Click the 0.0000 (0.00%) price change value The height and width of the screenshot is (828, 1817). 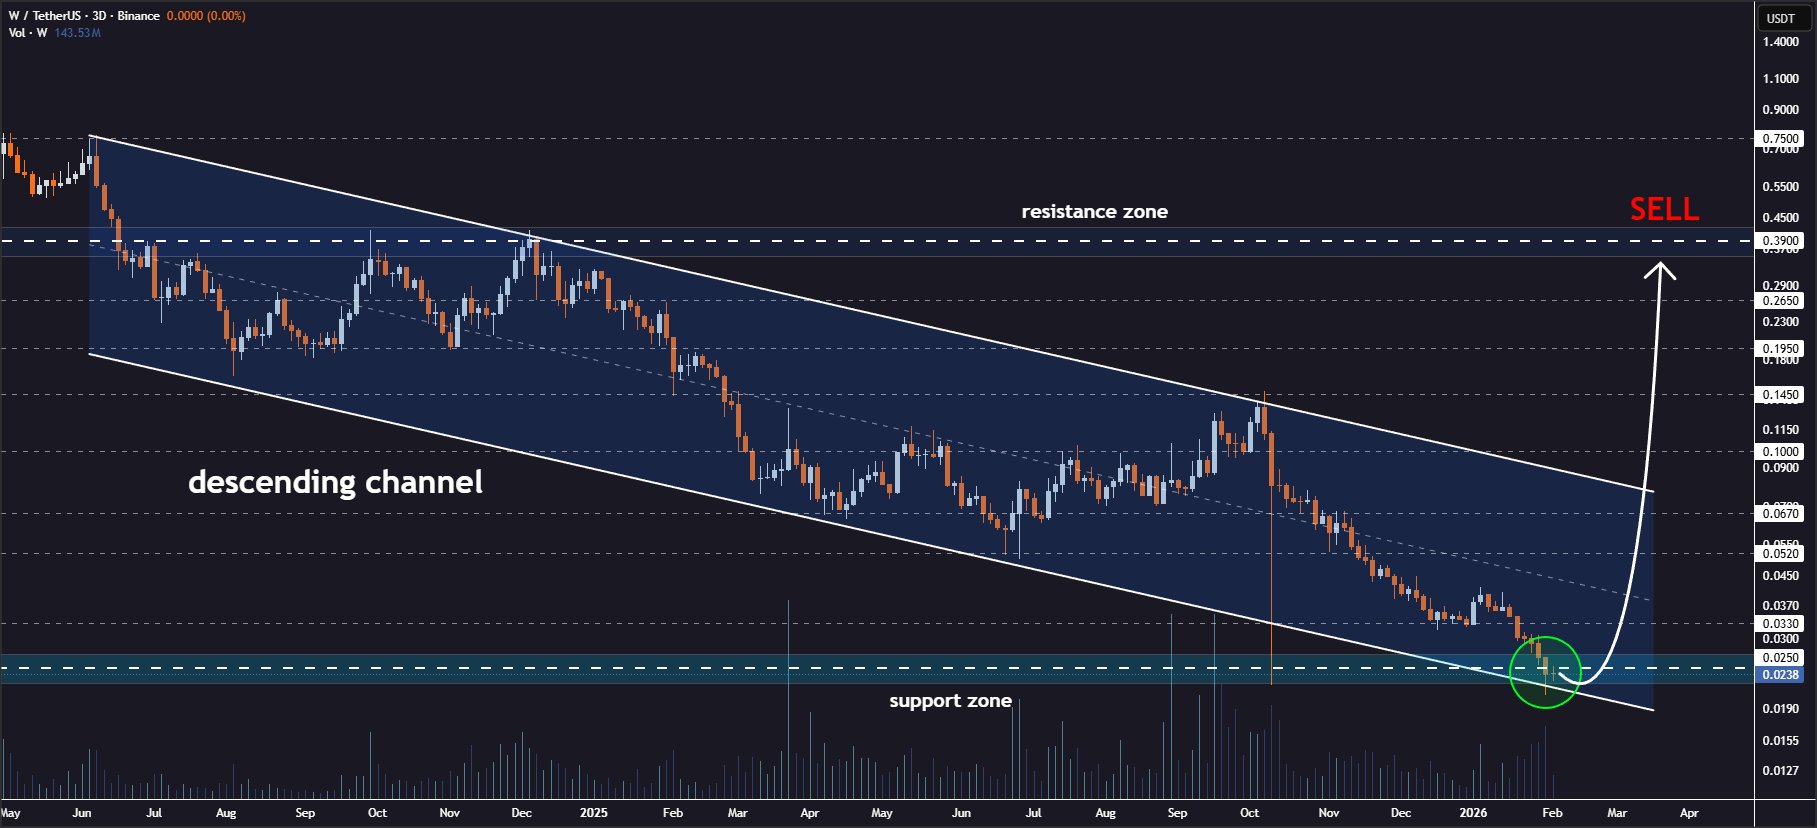click(206, 16)
